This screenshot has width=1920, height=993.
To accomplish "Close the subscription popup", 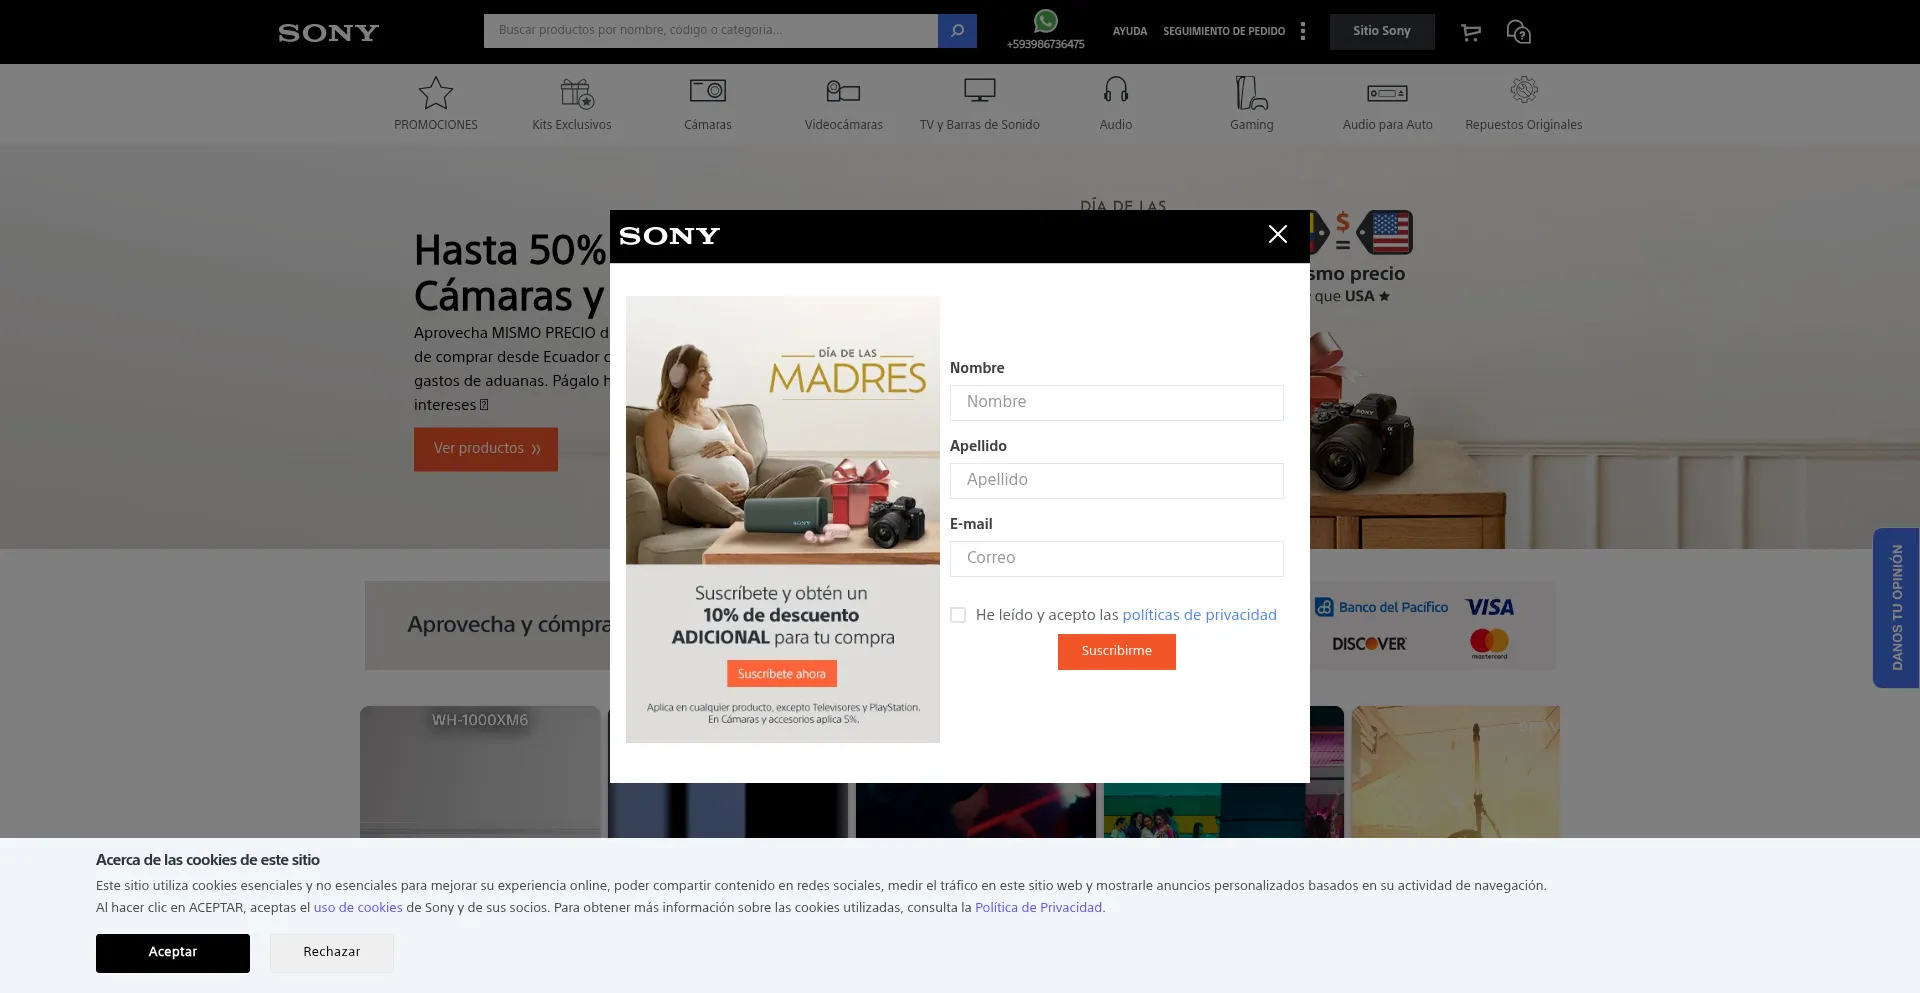I will tap(1277, 234).
